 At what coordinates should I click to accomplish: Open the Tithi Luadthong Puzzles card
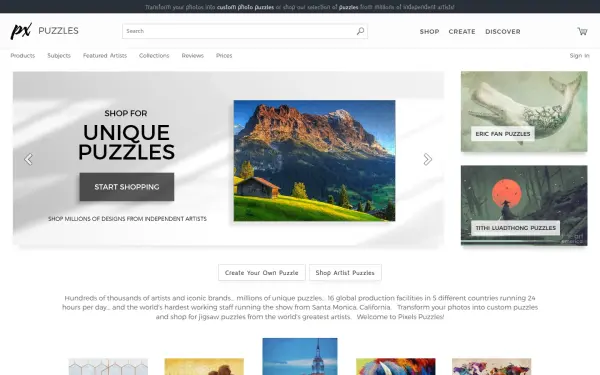click(524, 205)
